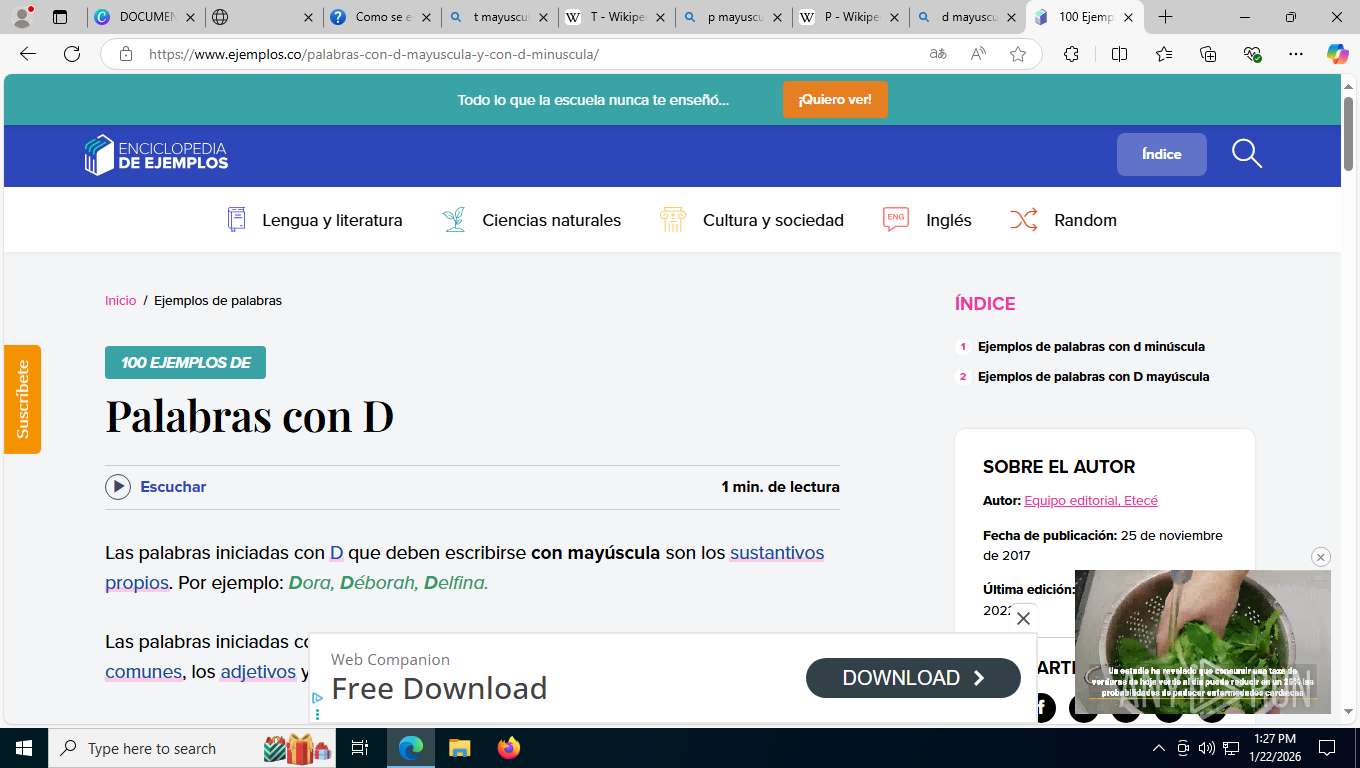The width and height of the screenshot is (1360, 768).
Task: Open Task View on taskbar
Action: point(360,748)
